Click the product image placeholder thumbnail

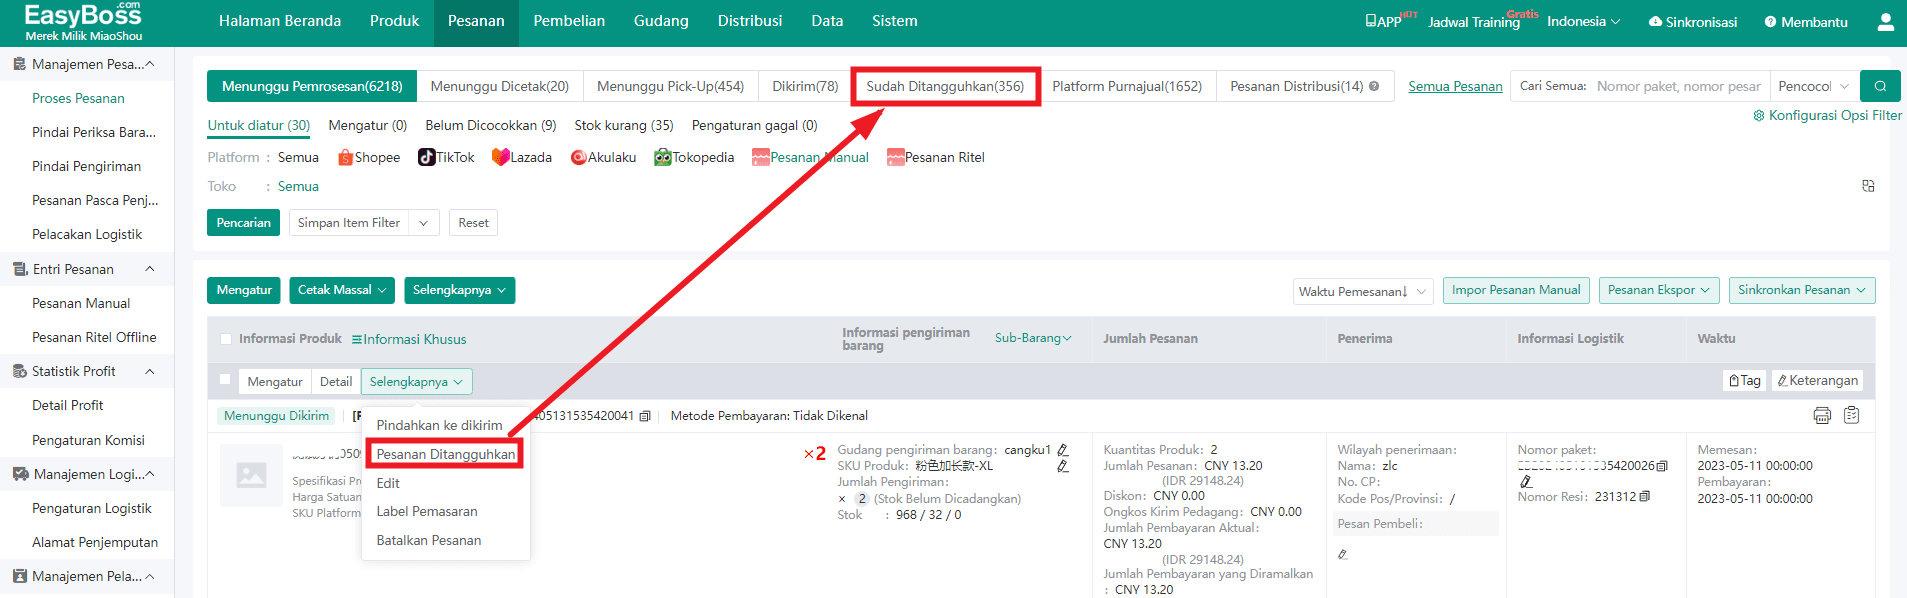point(251,476)
